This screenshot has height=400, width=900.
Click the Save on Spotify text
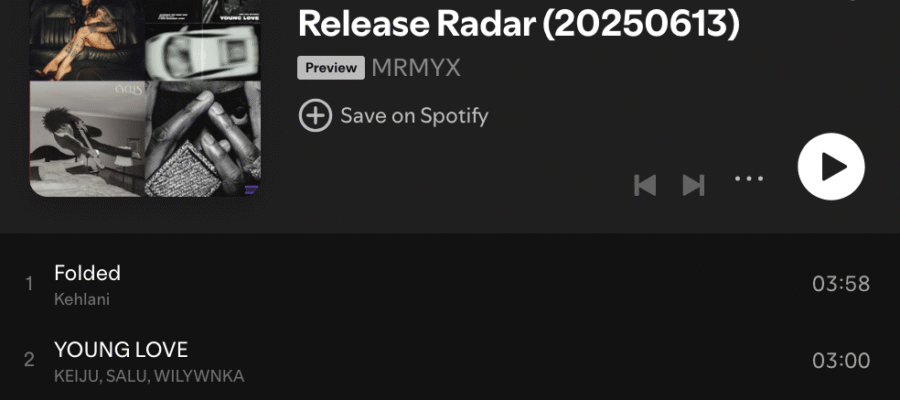click(414, 115)
